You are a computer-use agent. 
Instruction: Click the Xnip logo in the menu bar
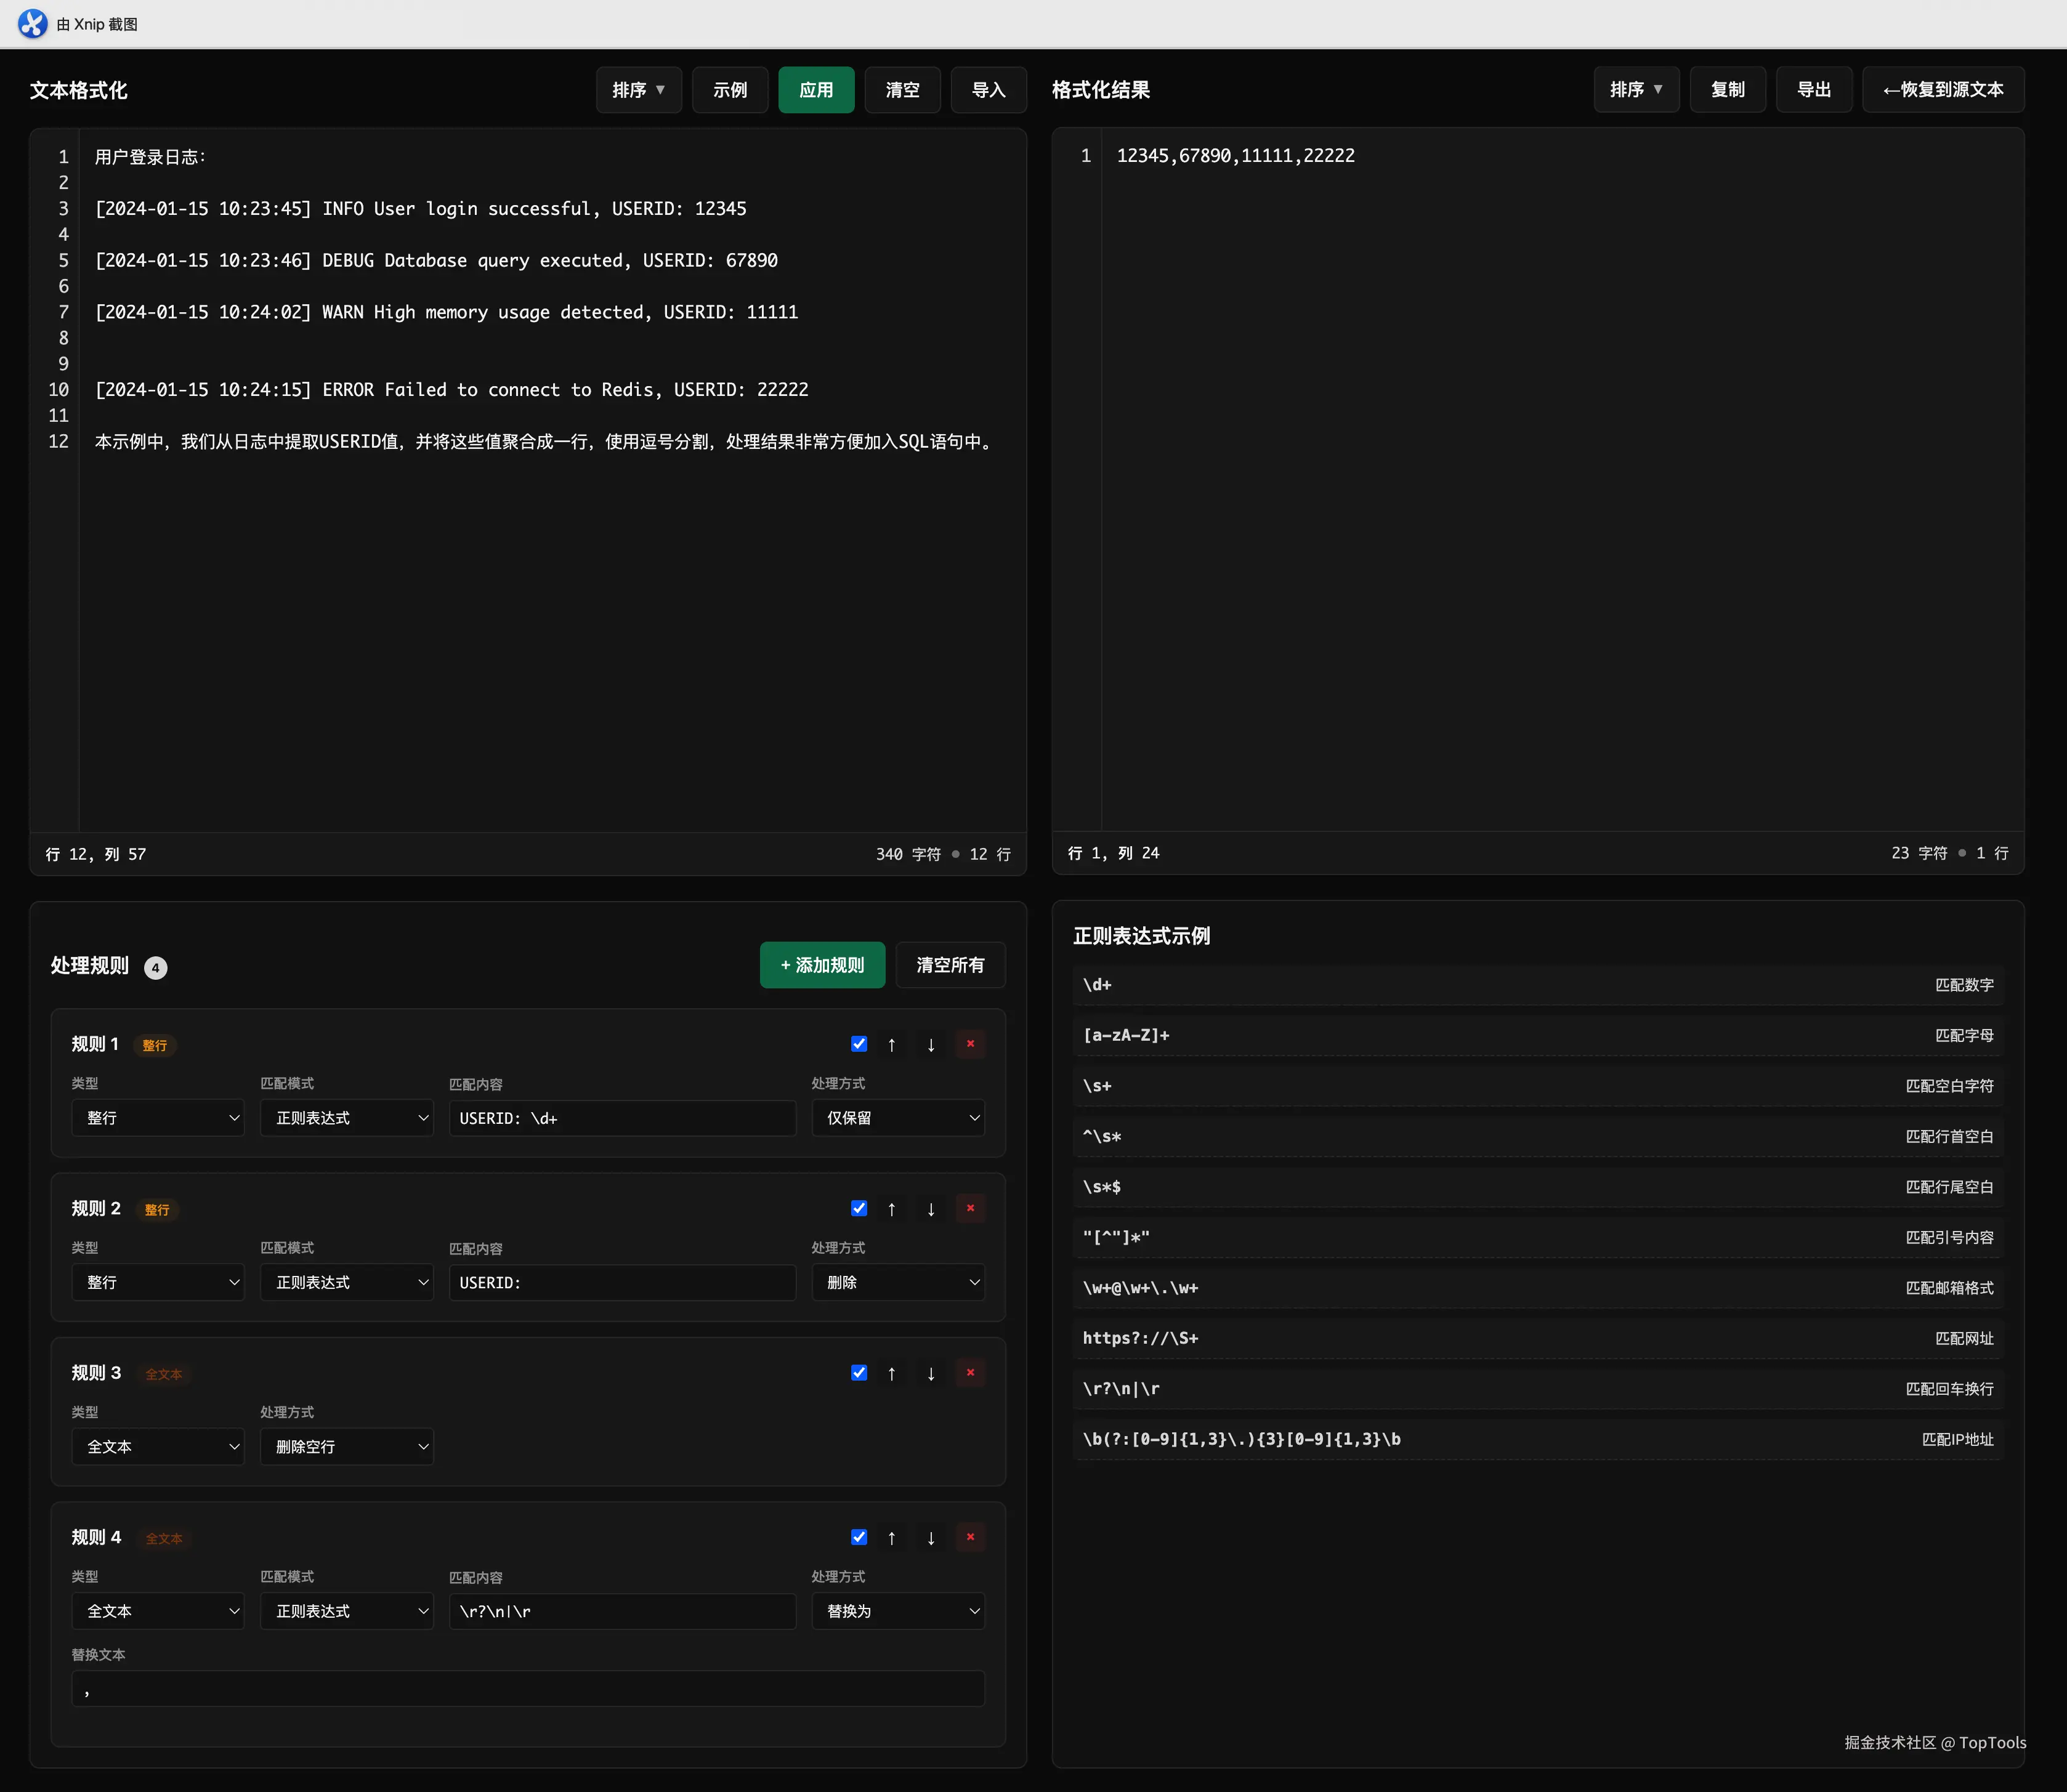click(x=33, y=23)
